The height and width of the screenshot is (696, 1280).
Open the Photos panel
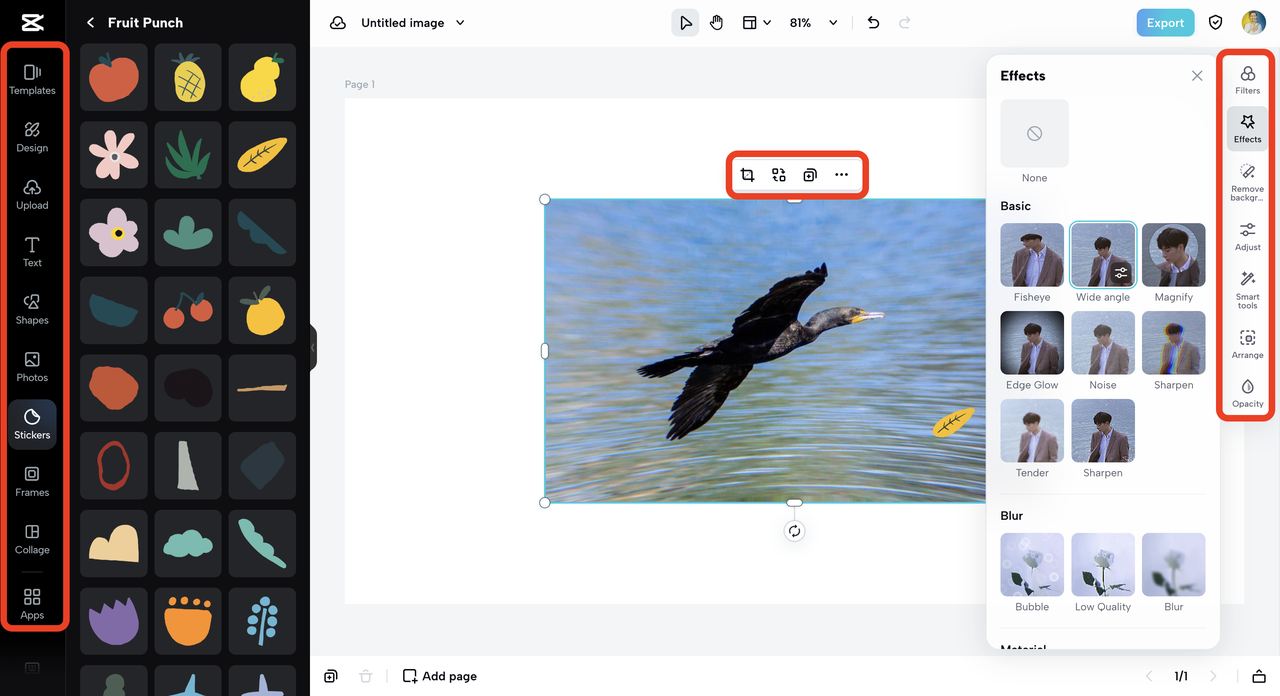tap(32, 367)
